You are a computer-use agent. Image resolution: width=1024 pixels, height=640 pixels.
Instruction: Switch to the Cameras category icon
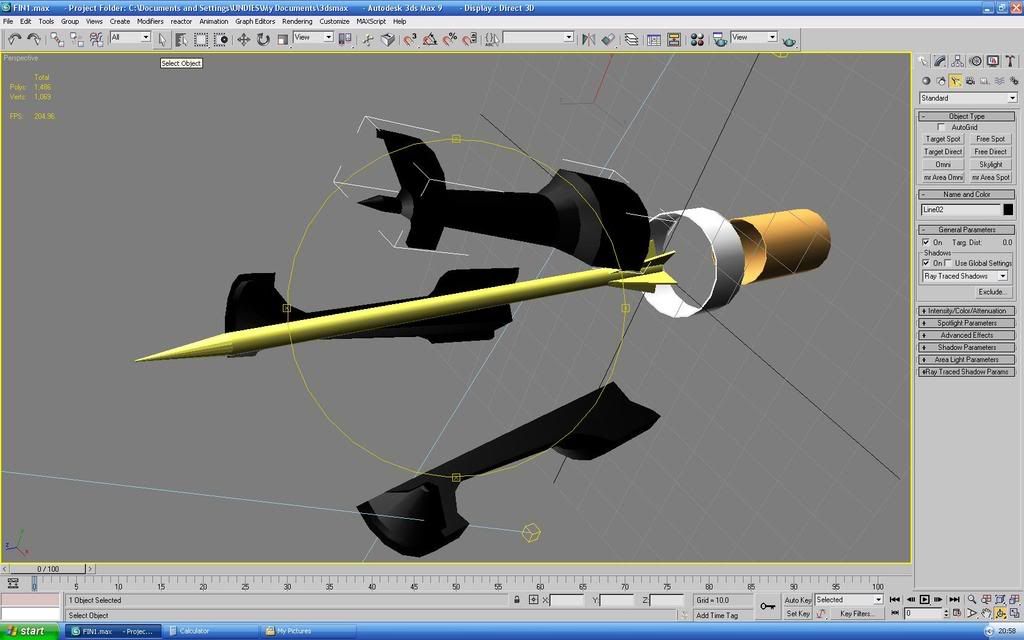970,81
